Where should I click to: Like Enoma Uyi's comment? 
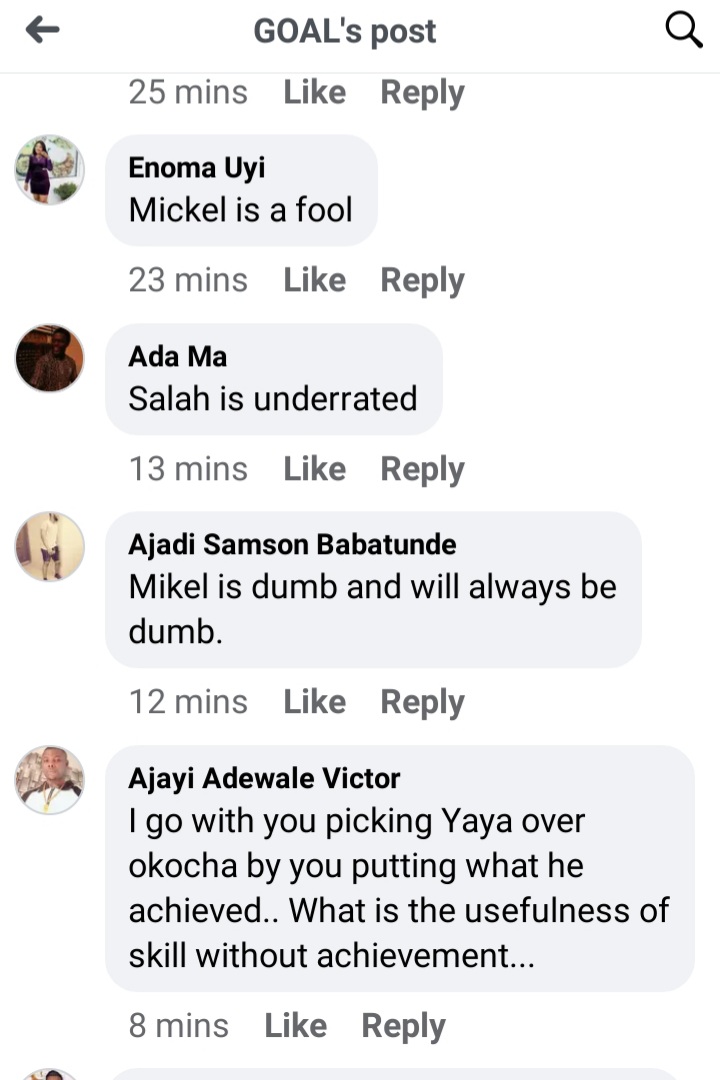click(x=314, y=280)
